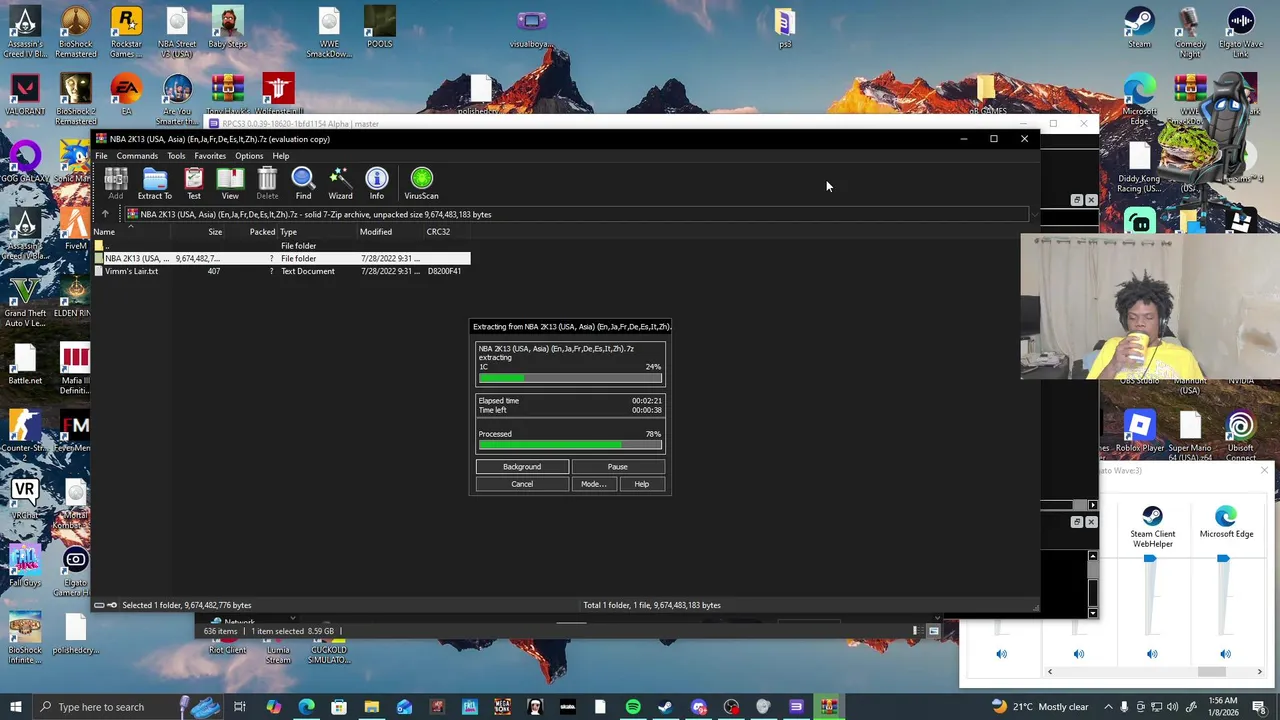Select the Baby Steps desktop icon
The height and width of the screenshot is (720, 1280).
tap(227, 29)
